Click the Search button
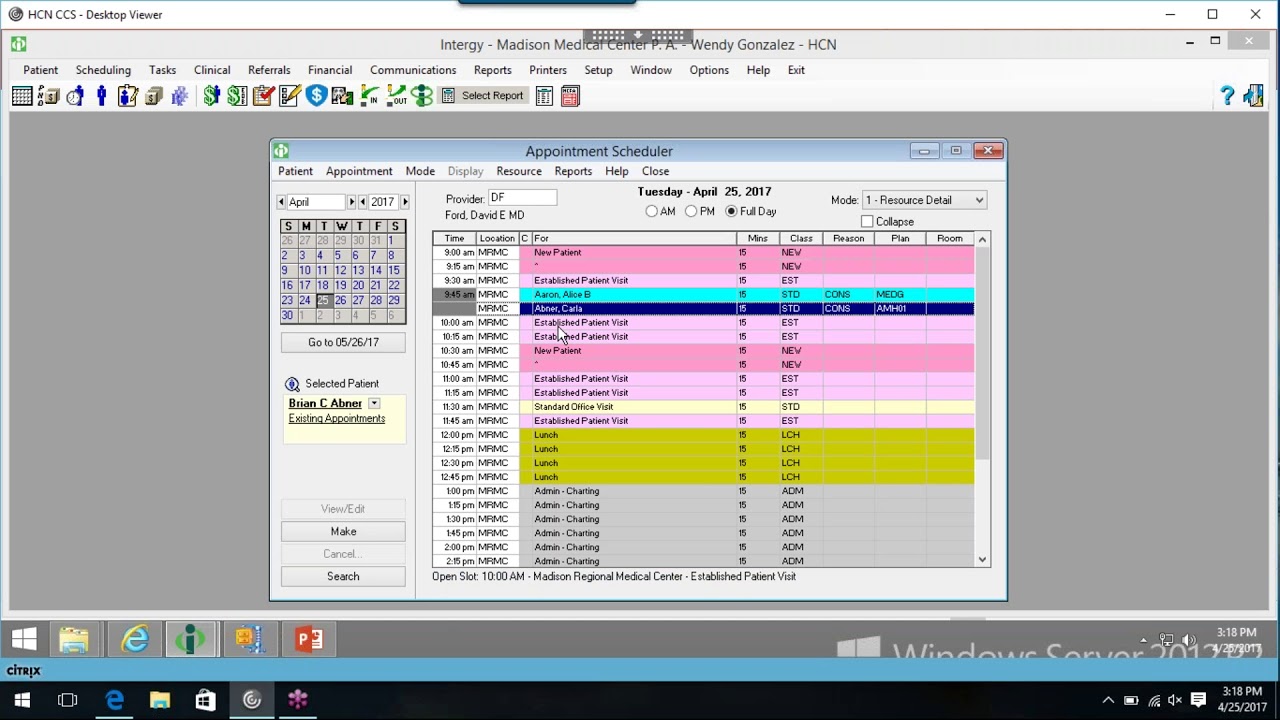The height and width of the screenshot is (720, 1280). 343,576
